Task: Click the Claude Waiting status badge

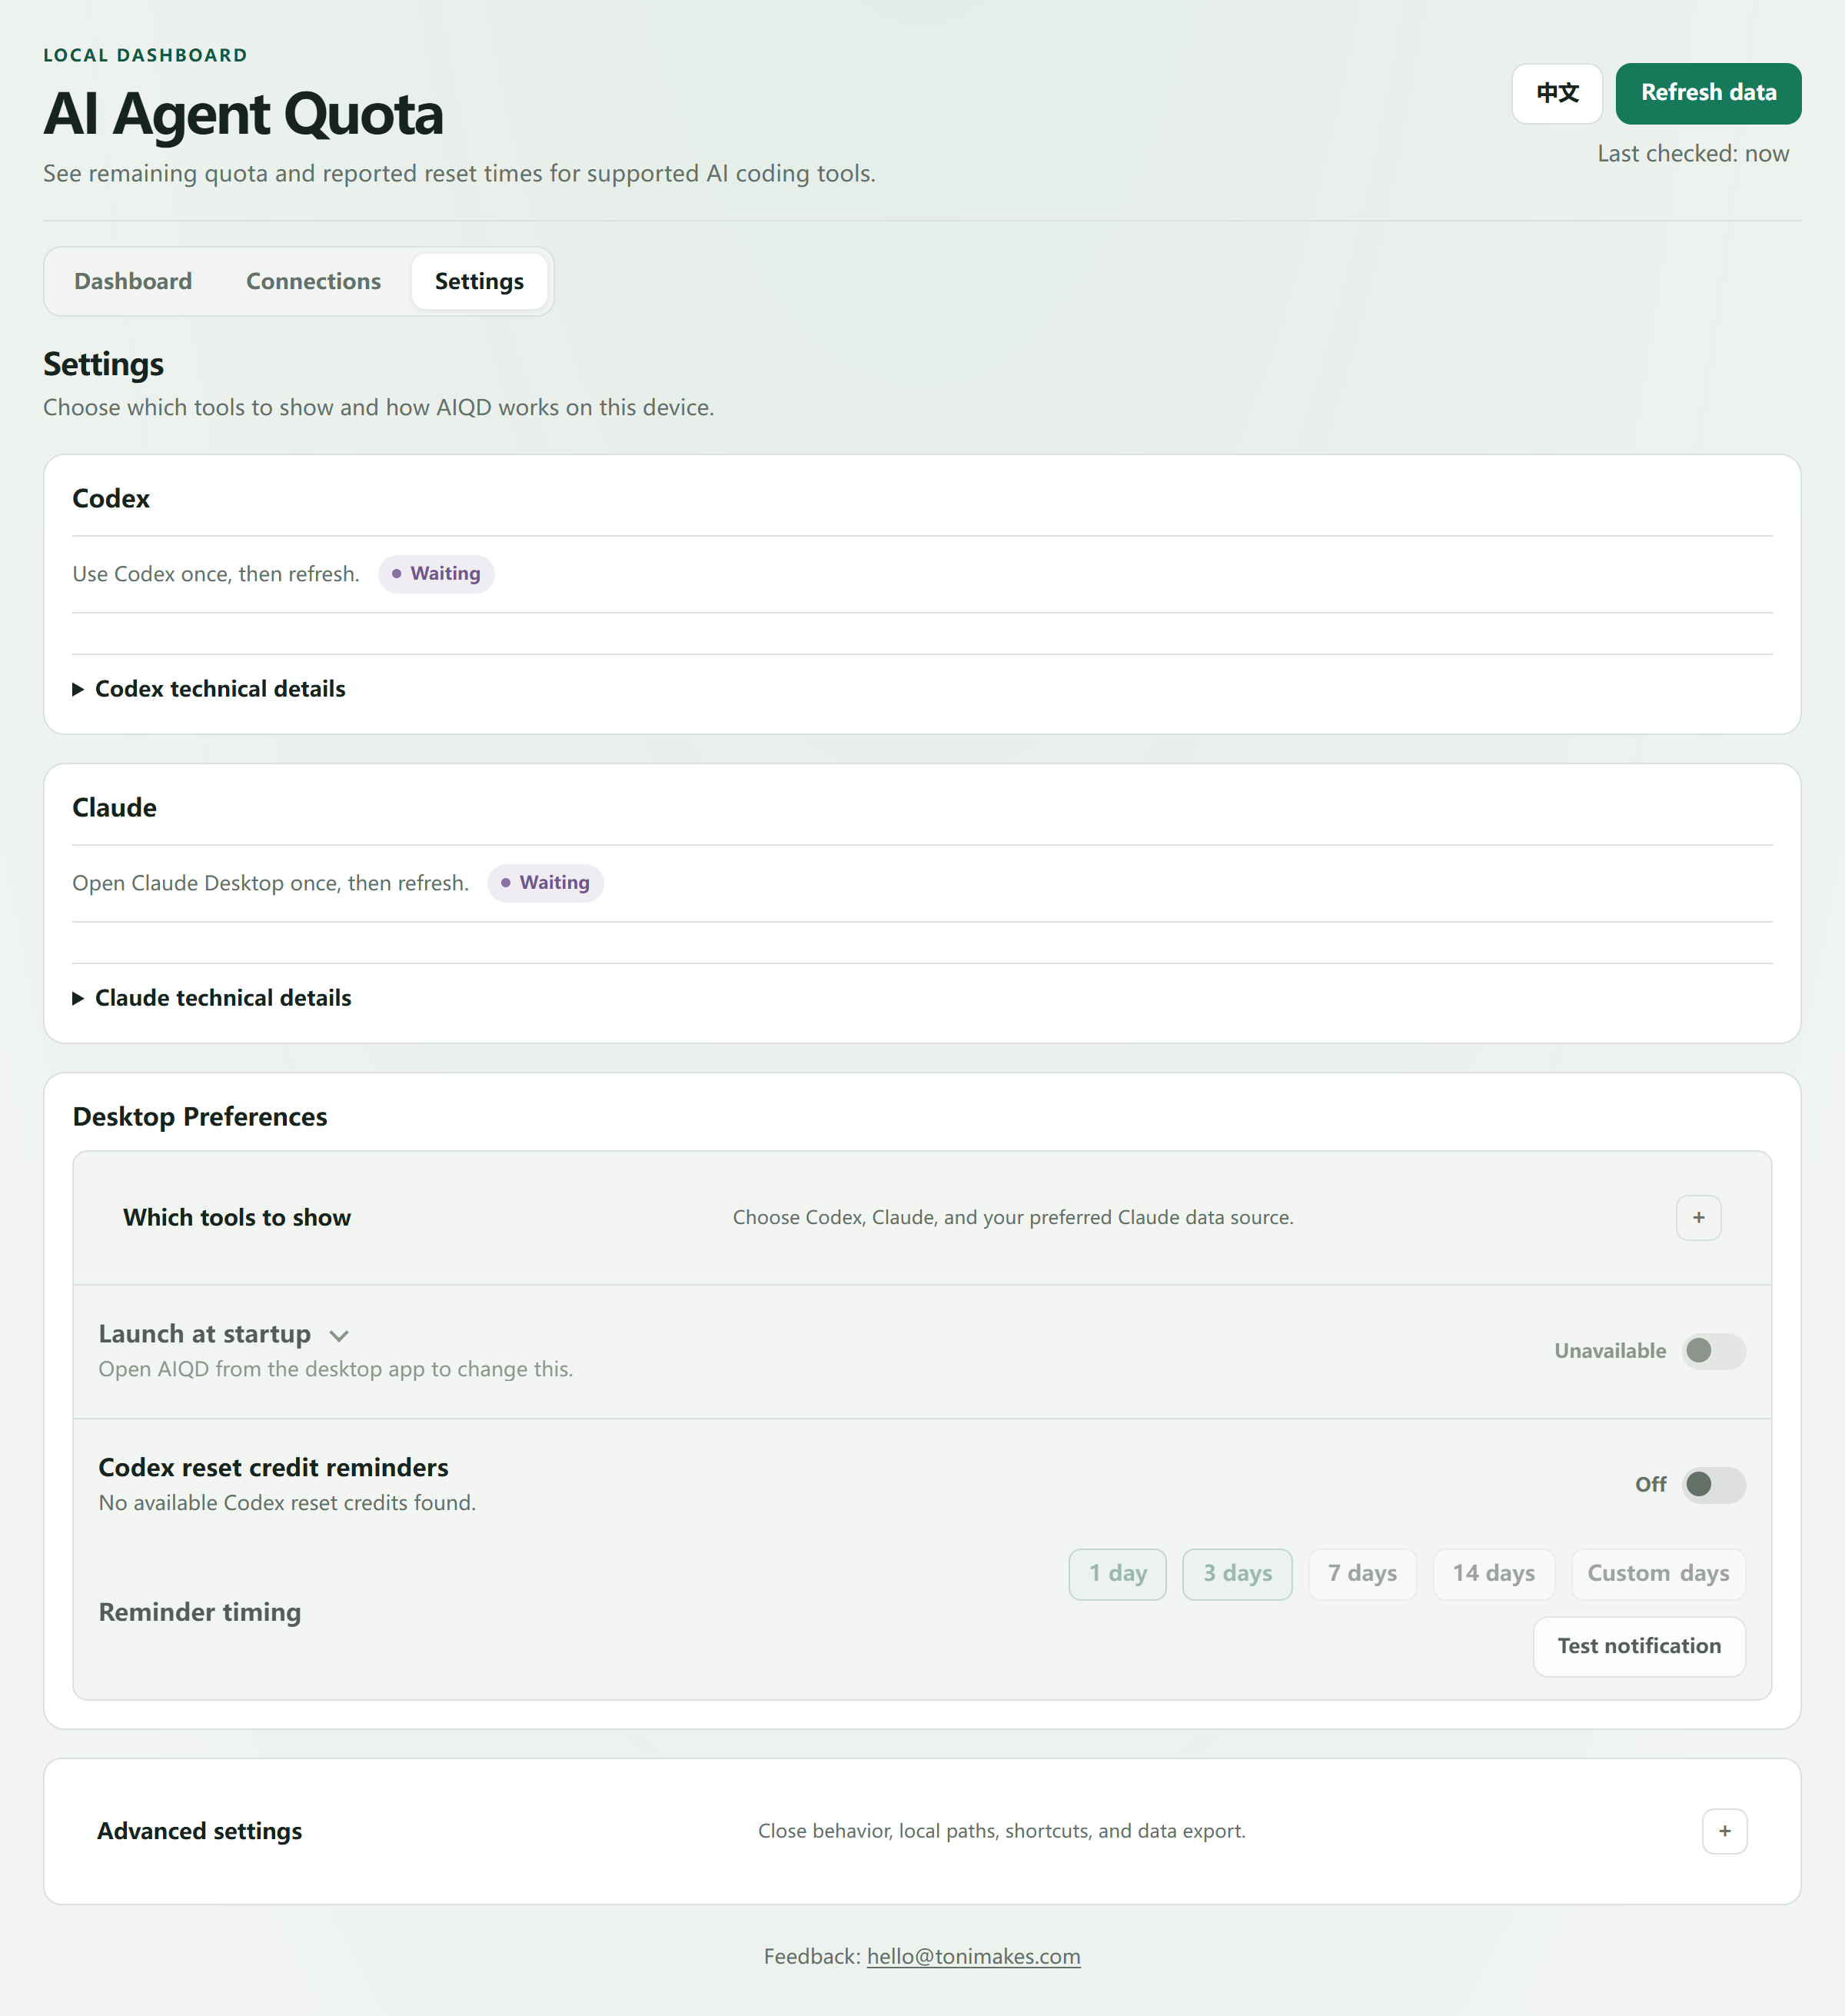Action: pyautogui.click(x=545, y=883)
